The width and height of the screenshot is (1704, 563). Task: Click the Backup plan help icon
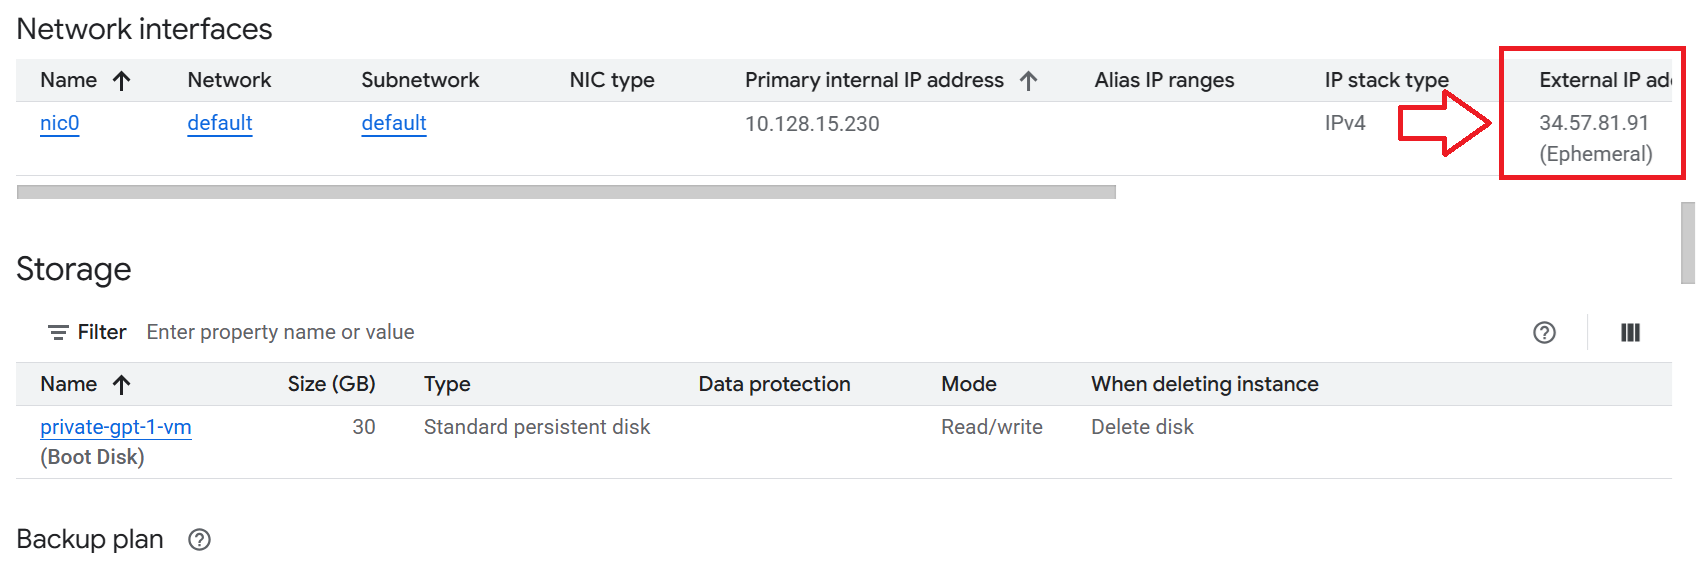click(x=200, y=540)
